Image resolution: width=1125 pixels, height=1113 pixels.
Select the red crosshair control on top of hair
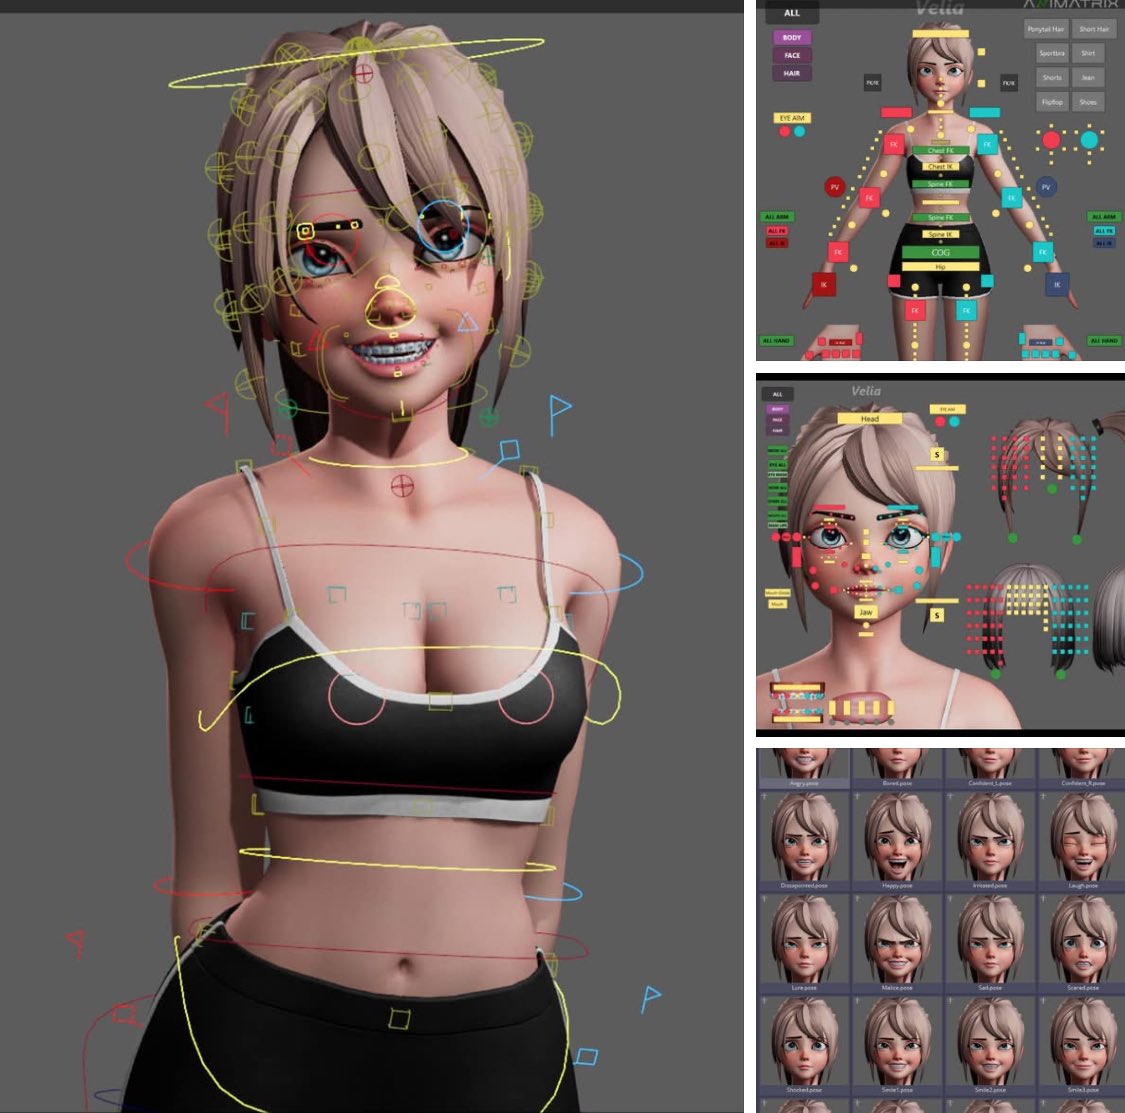[363, 73]
